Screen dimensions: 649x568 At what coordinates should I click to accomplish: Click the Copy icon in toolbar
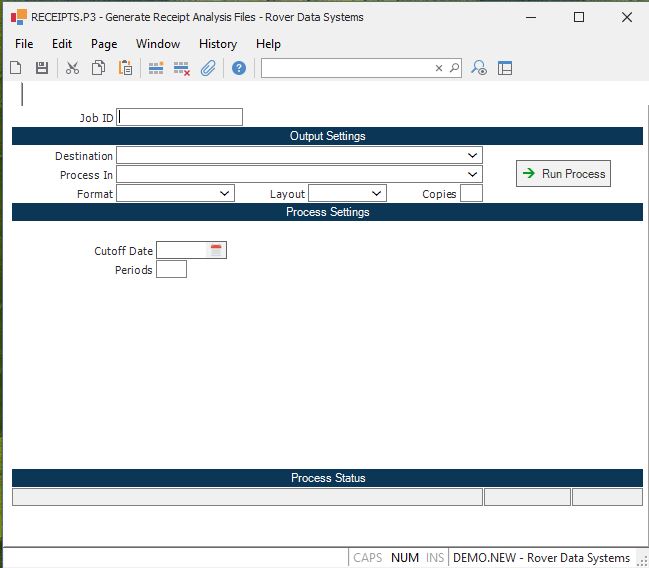[98, 68]
